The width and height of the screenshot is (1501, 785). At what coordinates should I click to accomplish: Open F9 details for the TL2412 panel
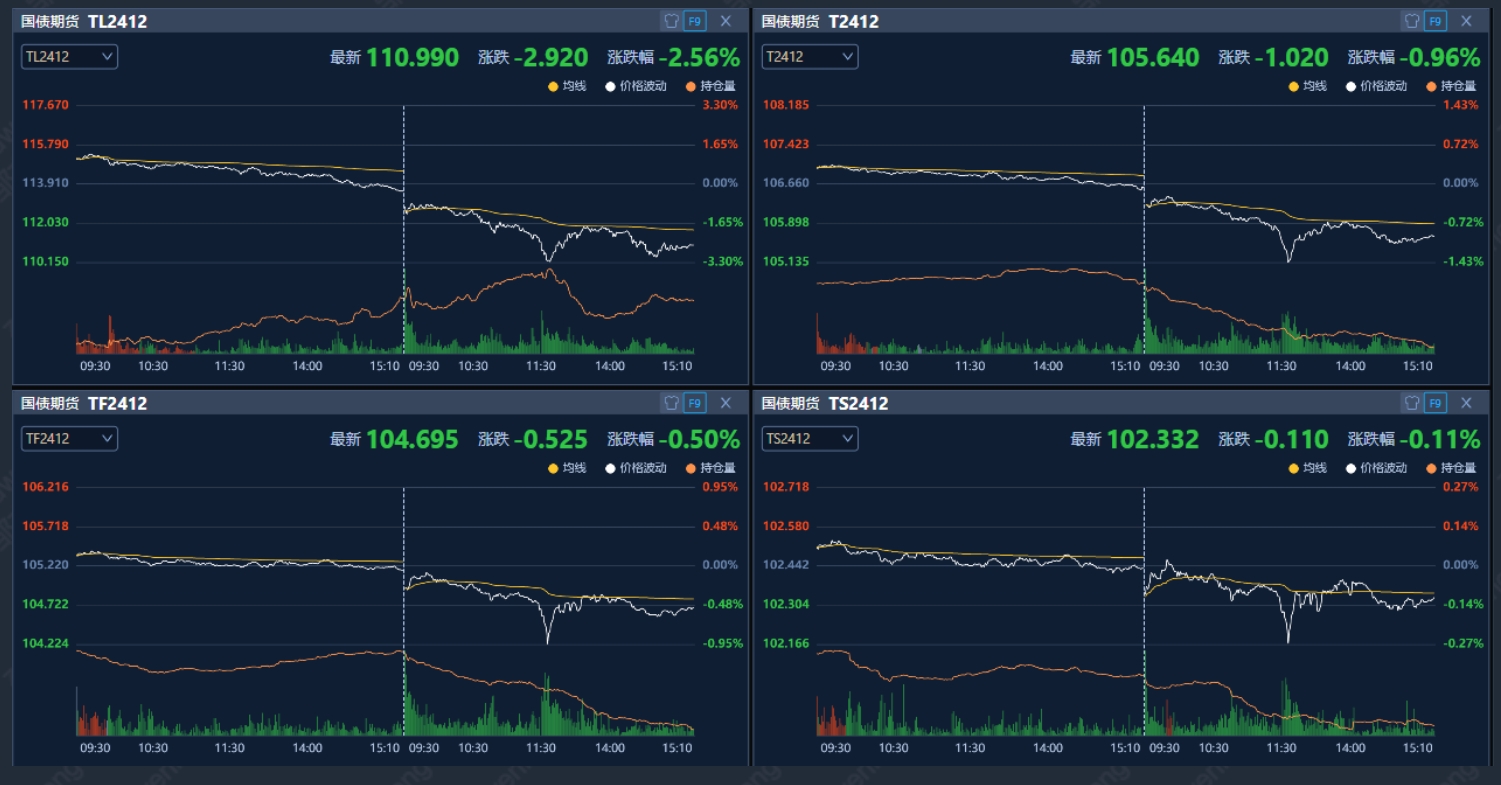(695, 21)
